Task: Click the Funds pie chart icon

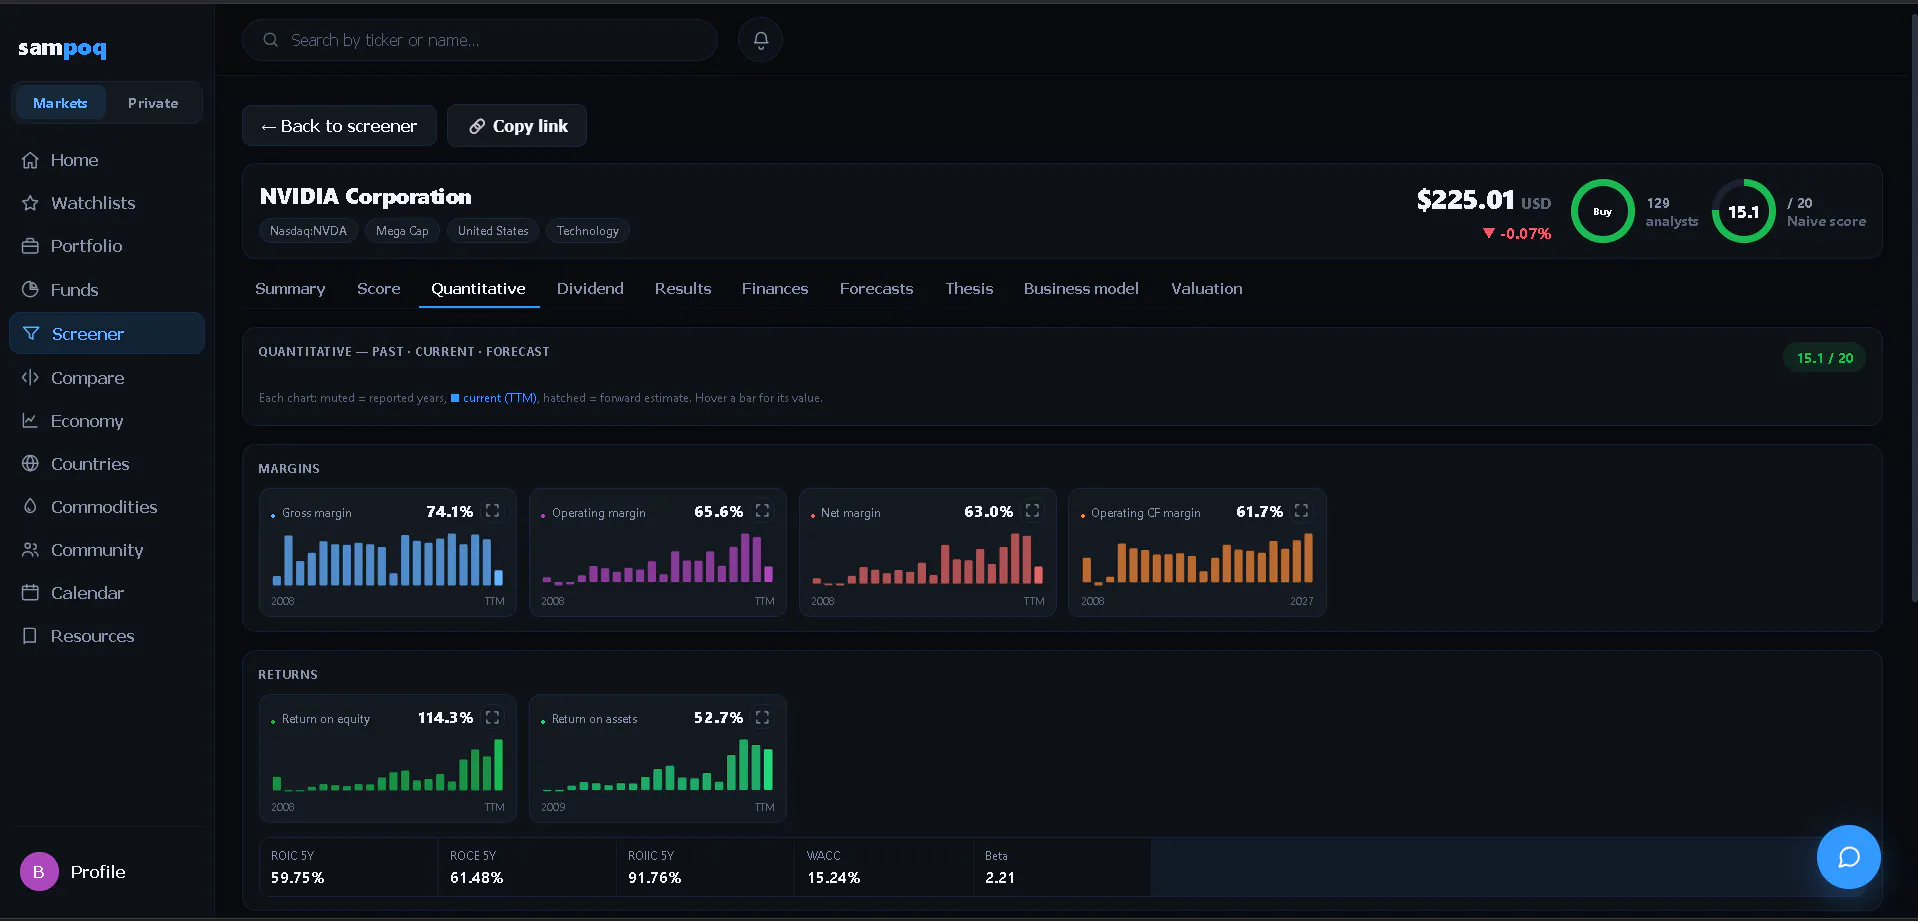Action: point(30,290)
